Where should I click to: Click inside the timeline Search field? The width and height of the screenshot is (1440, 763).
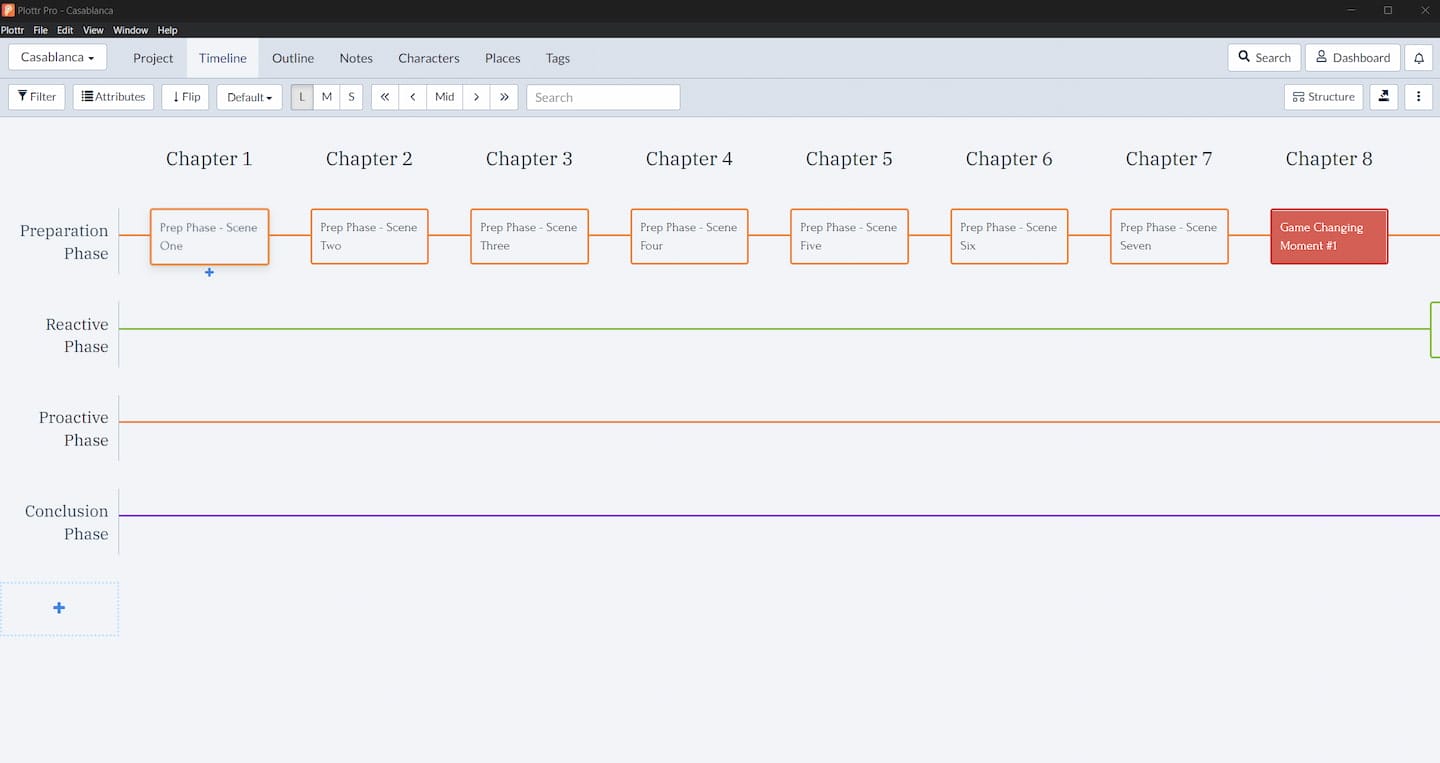coord(603,97)
